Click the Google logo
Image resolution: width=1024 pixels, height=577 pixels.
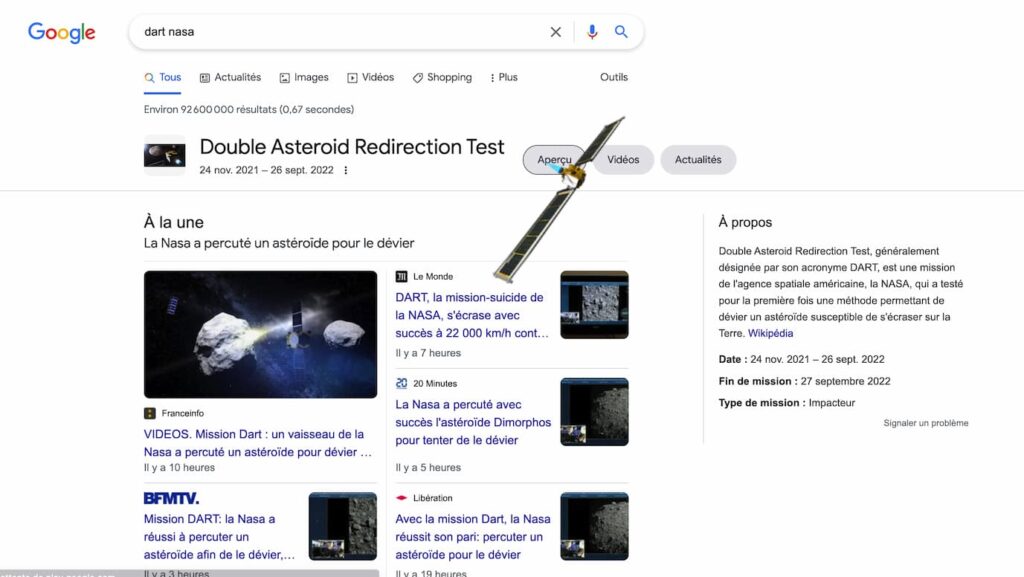click(61, 32)
